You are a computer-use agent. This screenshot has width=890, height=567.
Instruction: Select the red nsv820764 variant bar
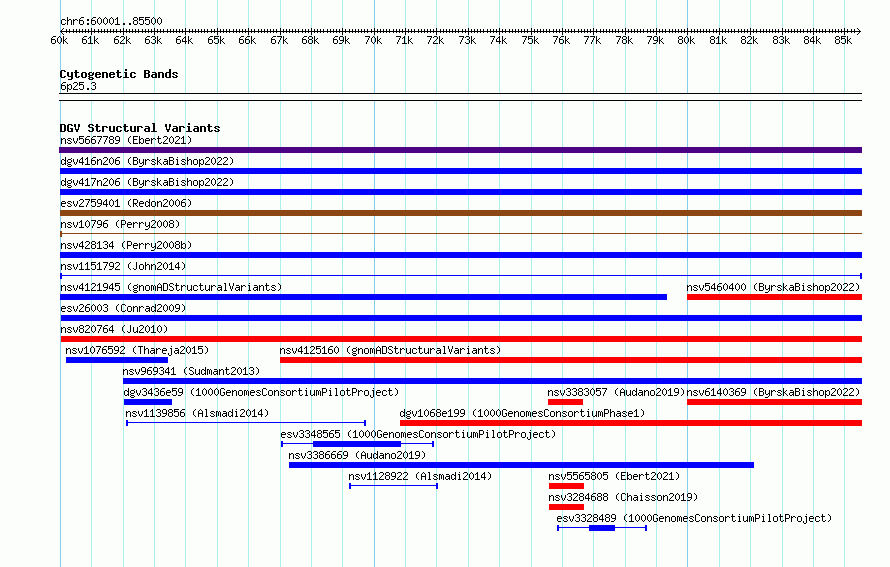pyautogui.click(x=461, y=339)
